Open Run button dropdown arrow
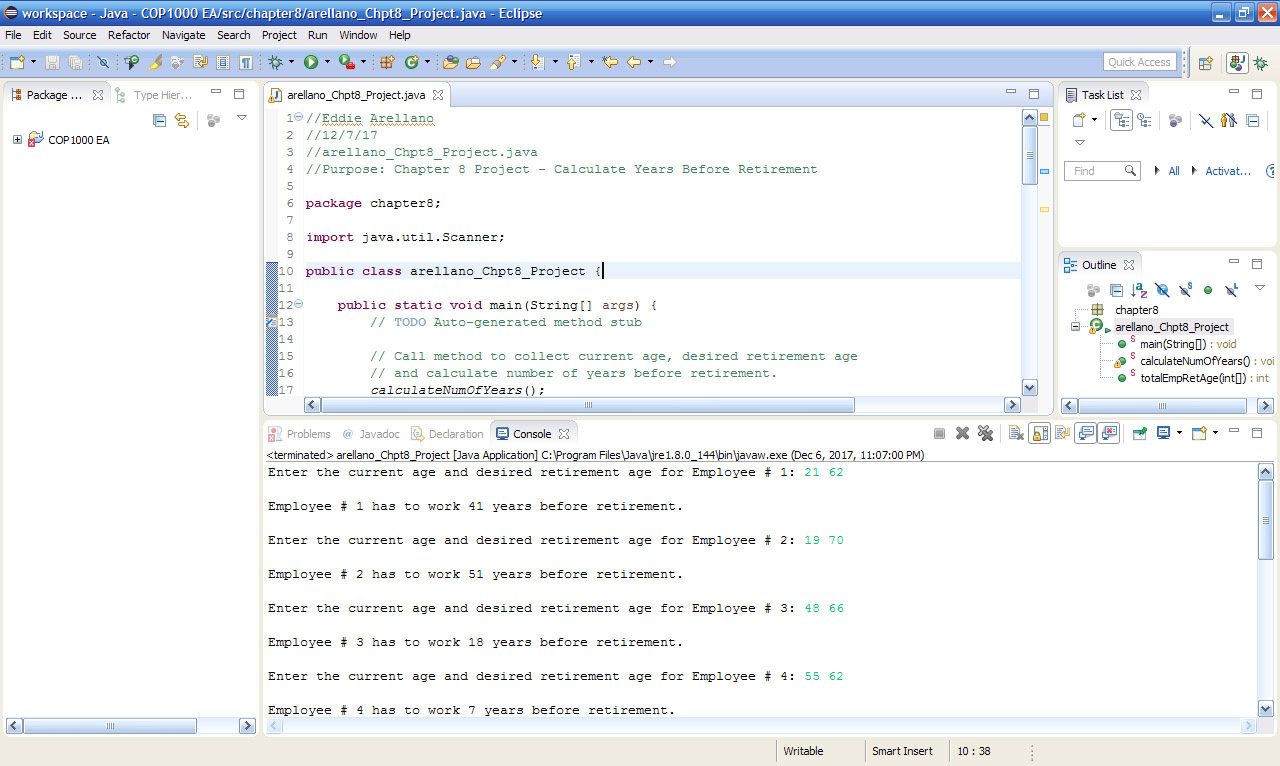Image resolution: width=1280 pixels, height=766 pixels. (327, 62)
